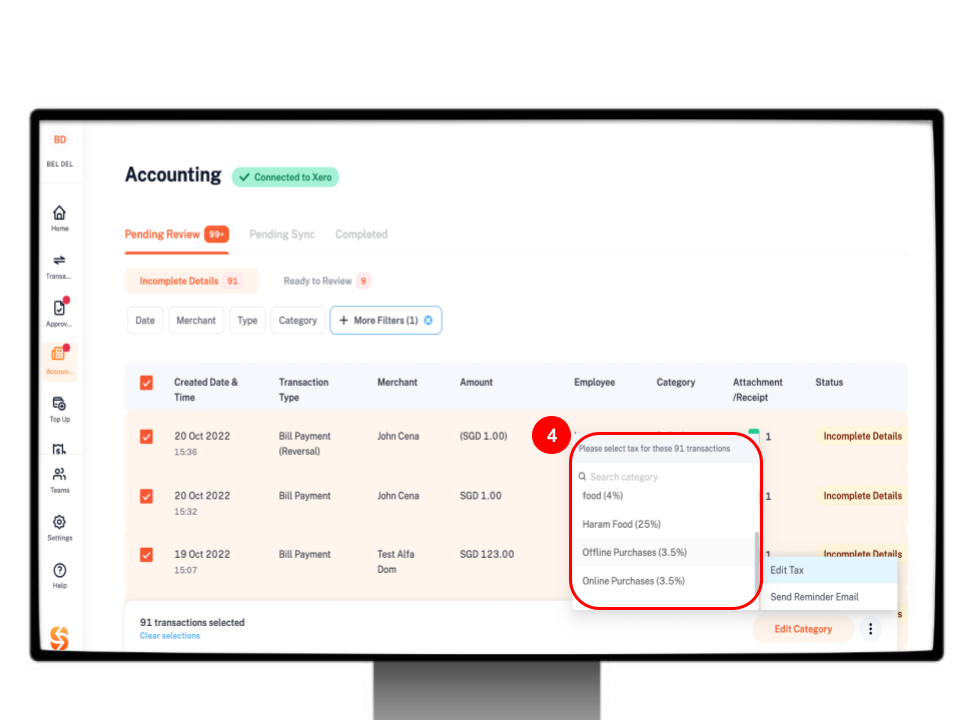Choose Send Reminder Email from the menu
Screen dimensions: 960x720
(x=828, y=597)
